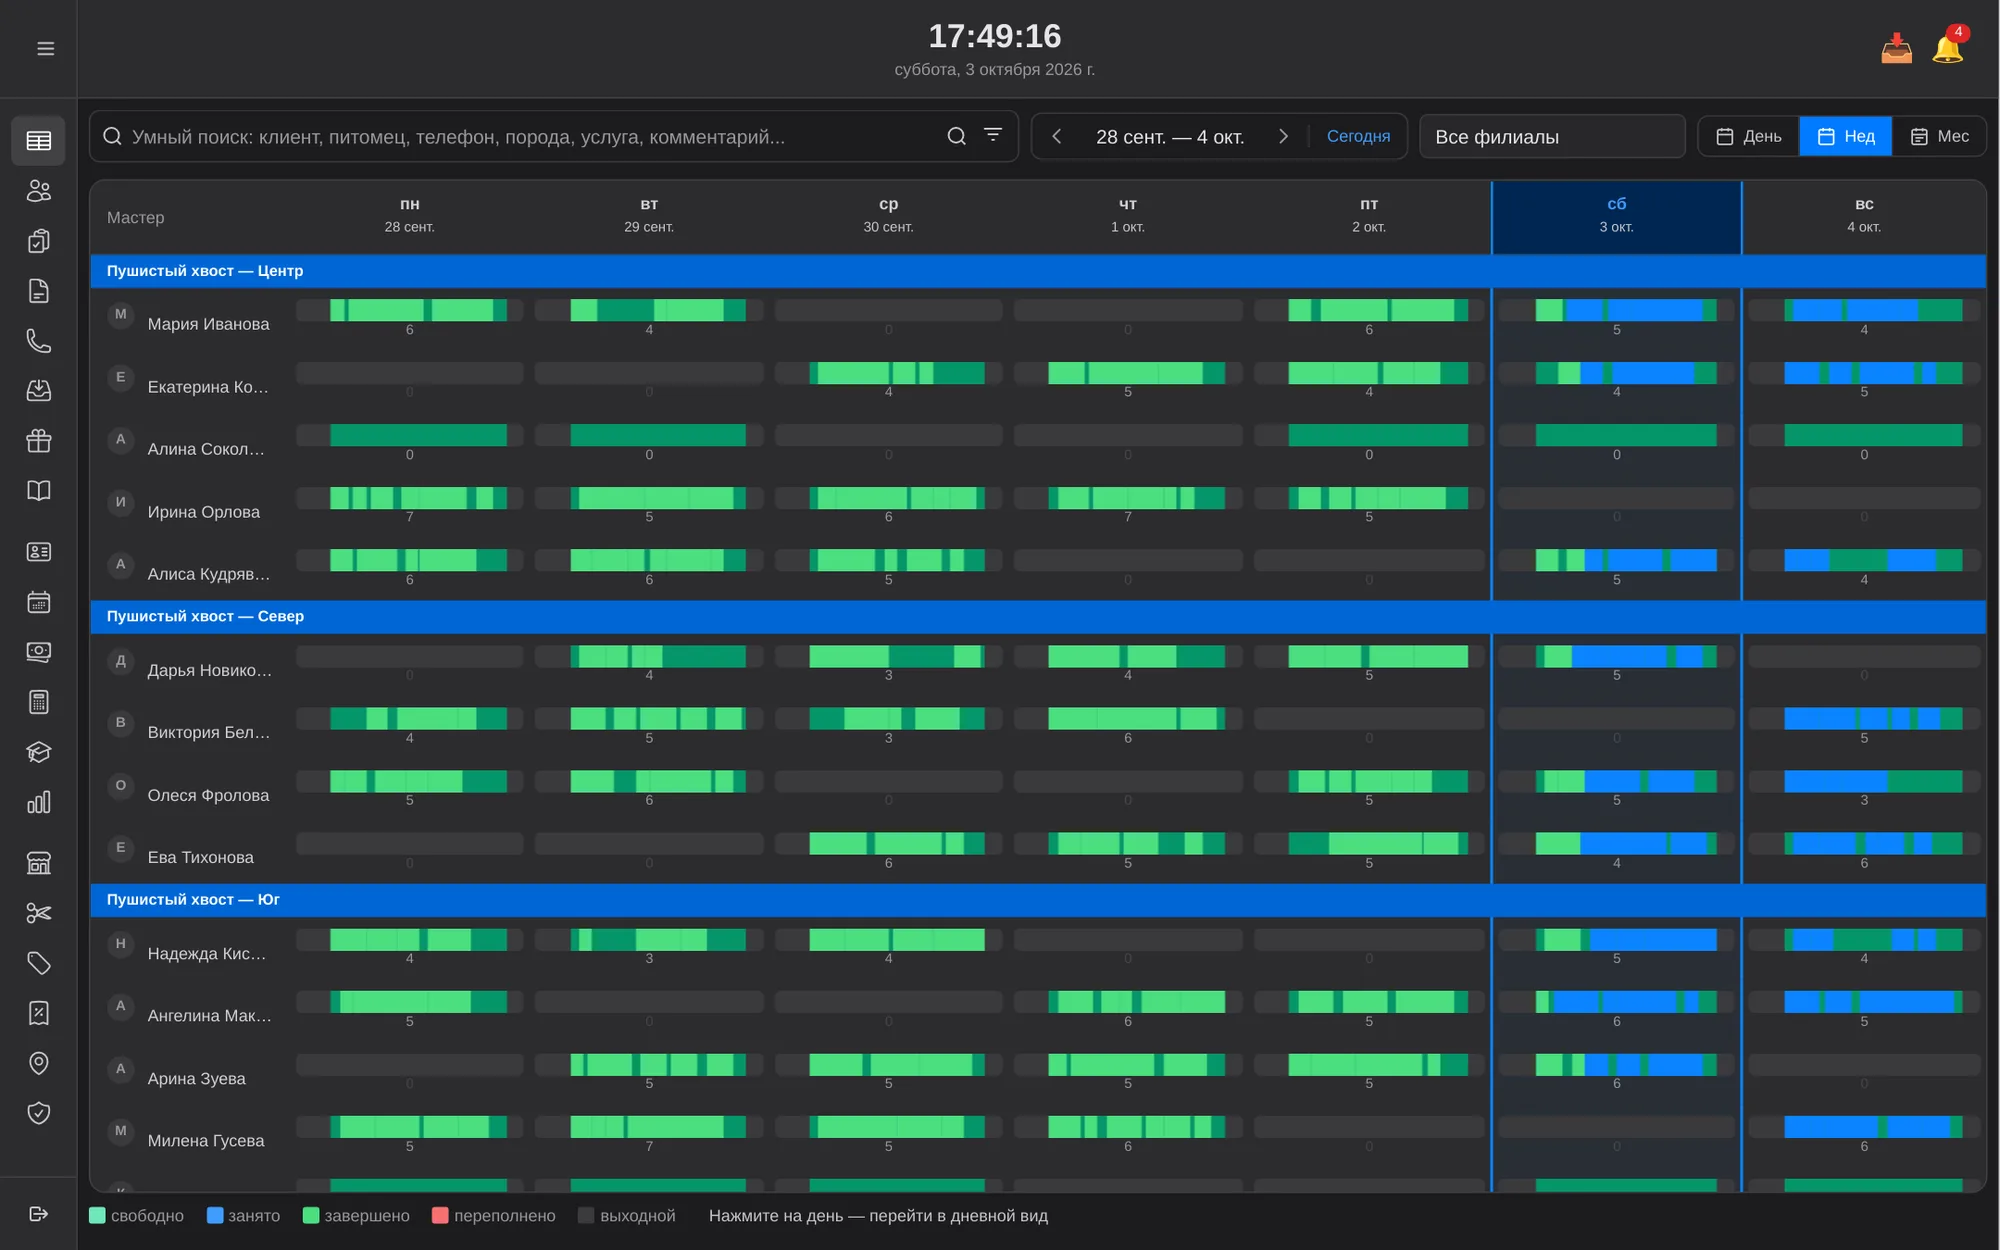Open the inbox download tray icon
This screenshot has width=2000, height=1250.
click(1896, 48)
